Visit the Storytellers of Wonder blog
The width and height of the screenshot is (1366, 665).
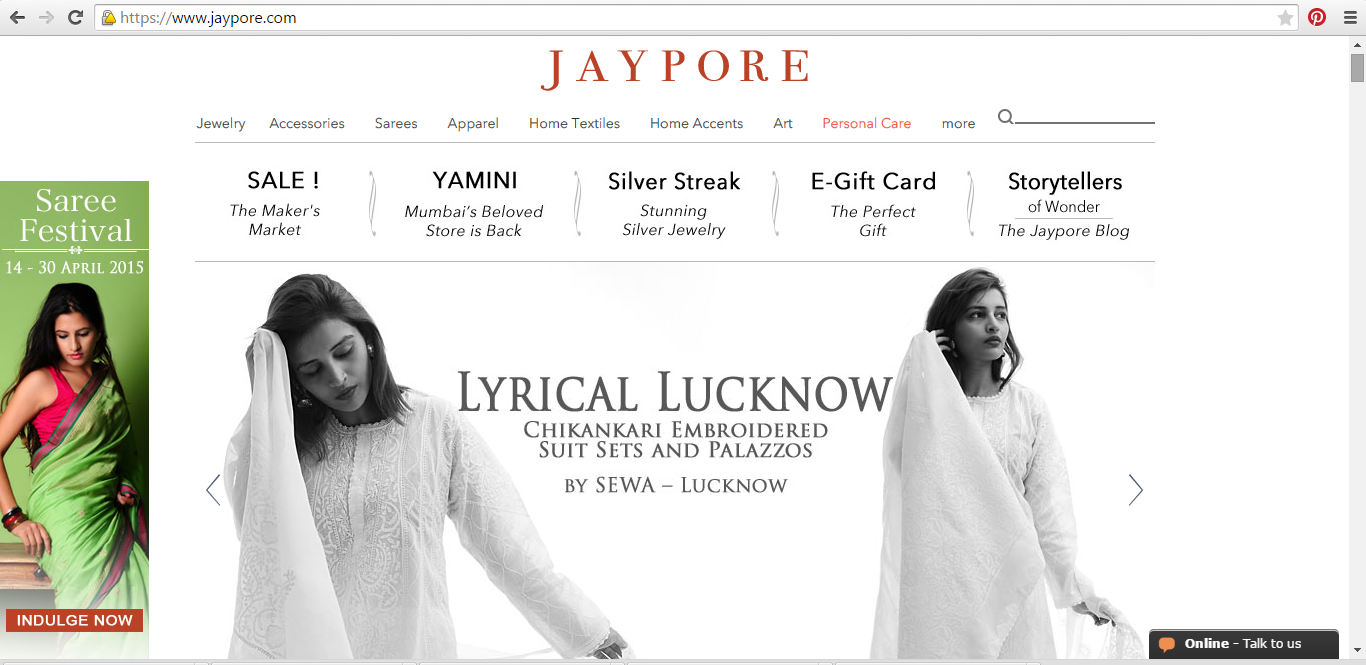coord(1063,200)
